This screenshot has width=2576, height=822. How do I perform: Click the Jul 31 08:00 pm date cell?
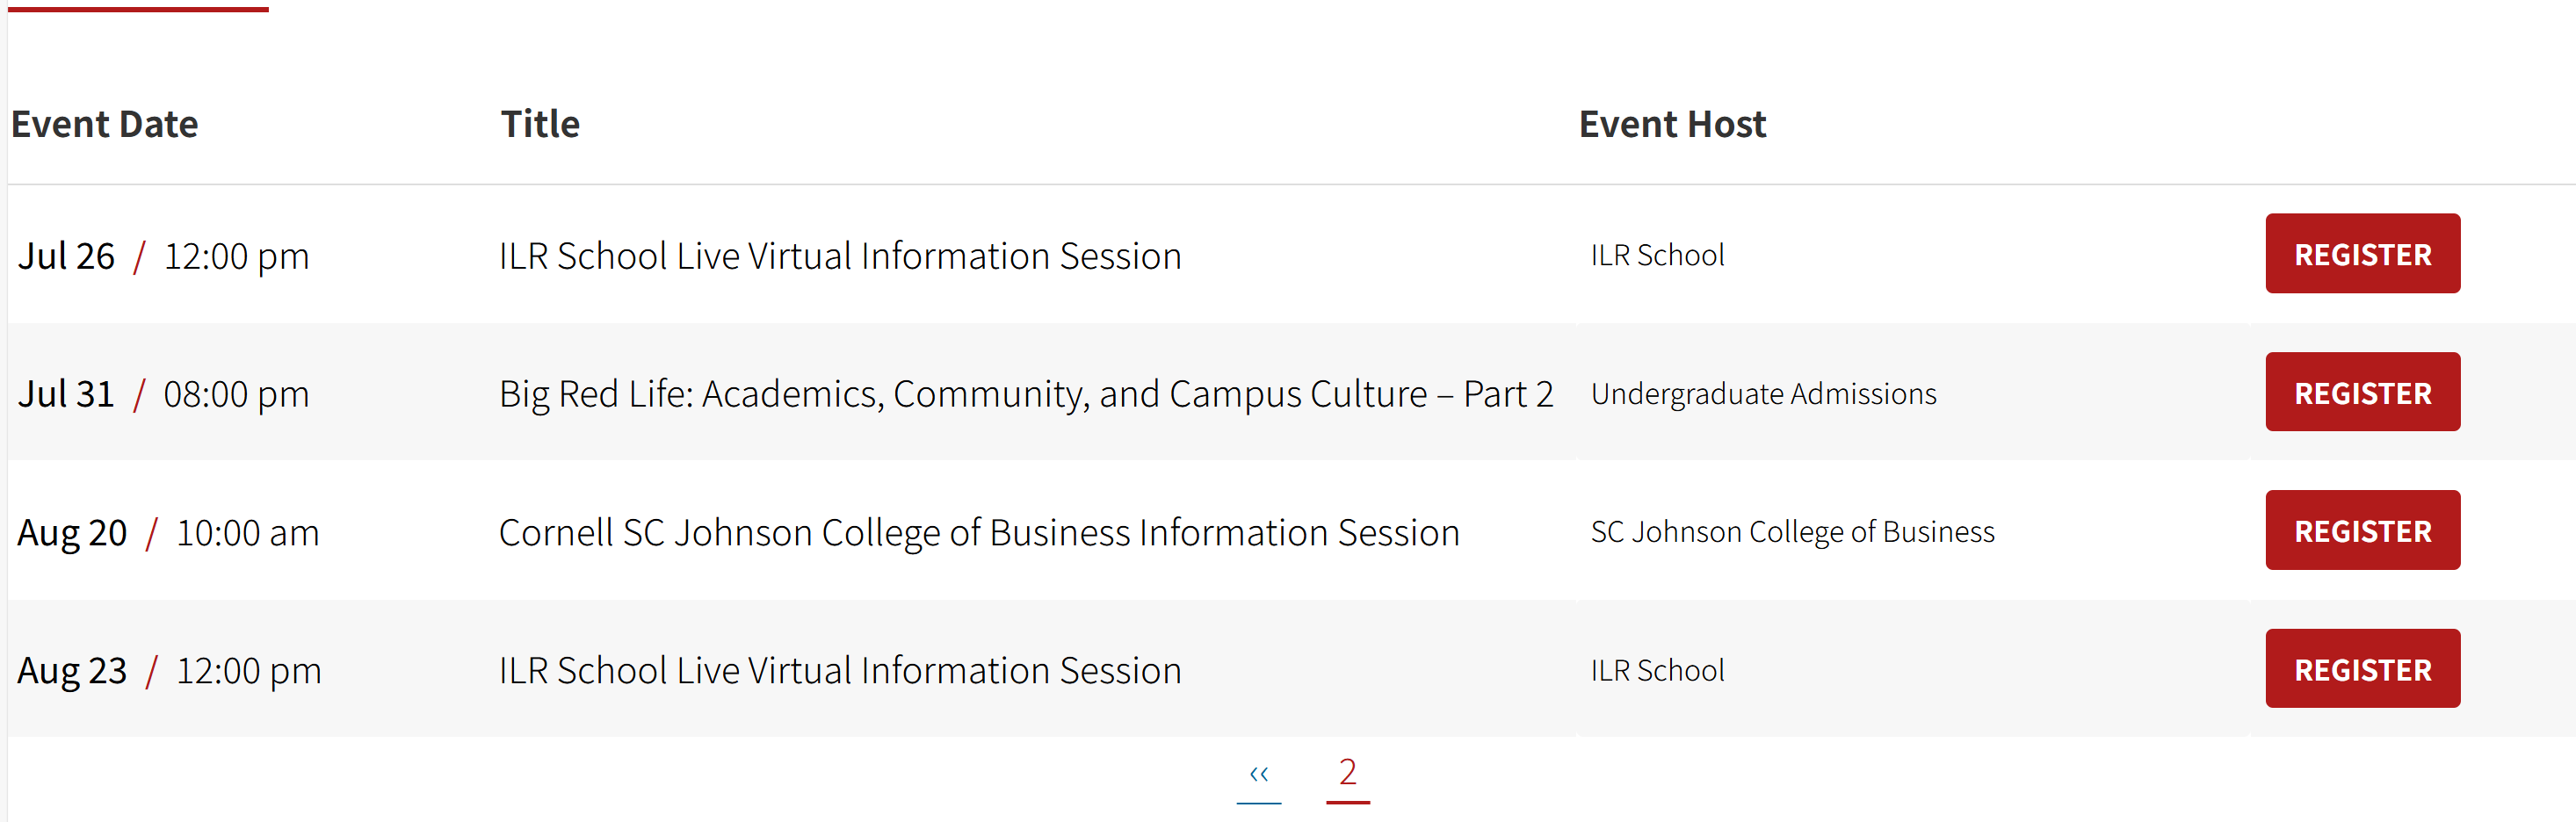point(163,394)
